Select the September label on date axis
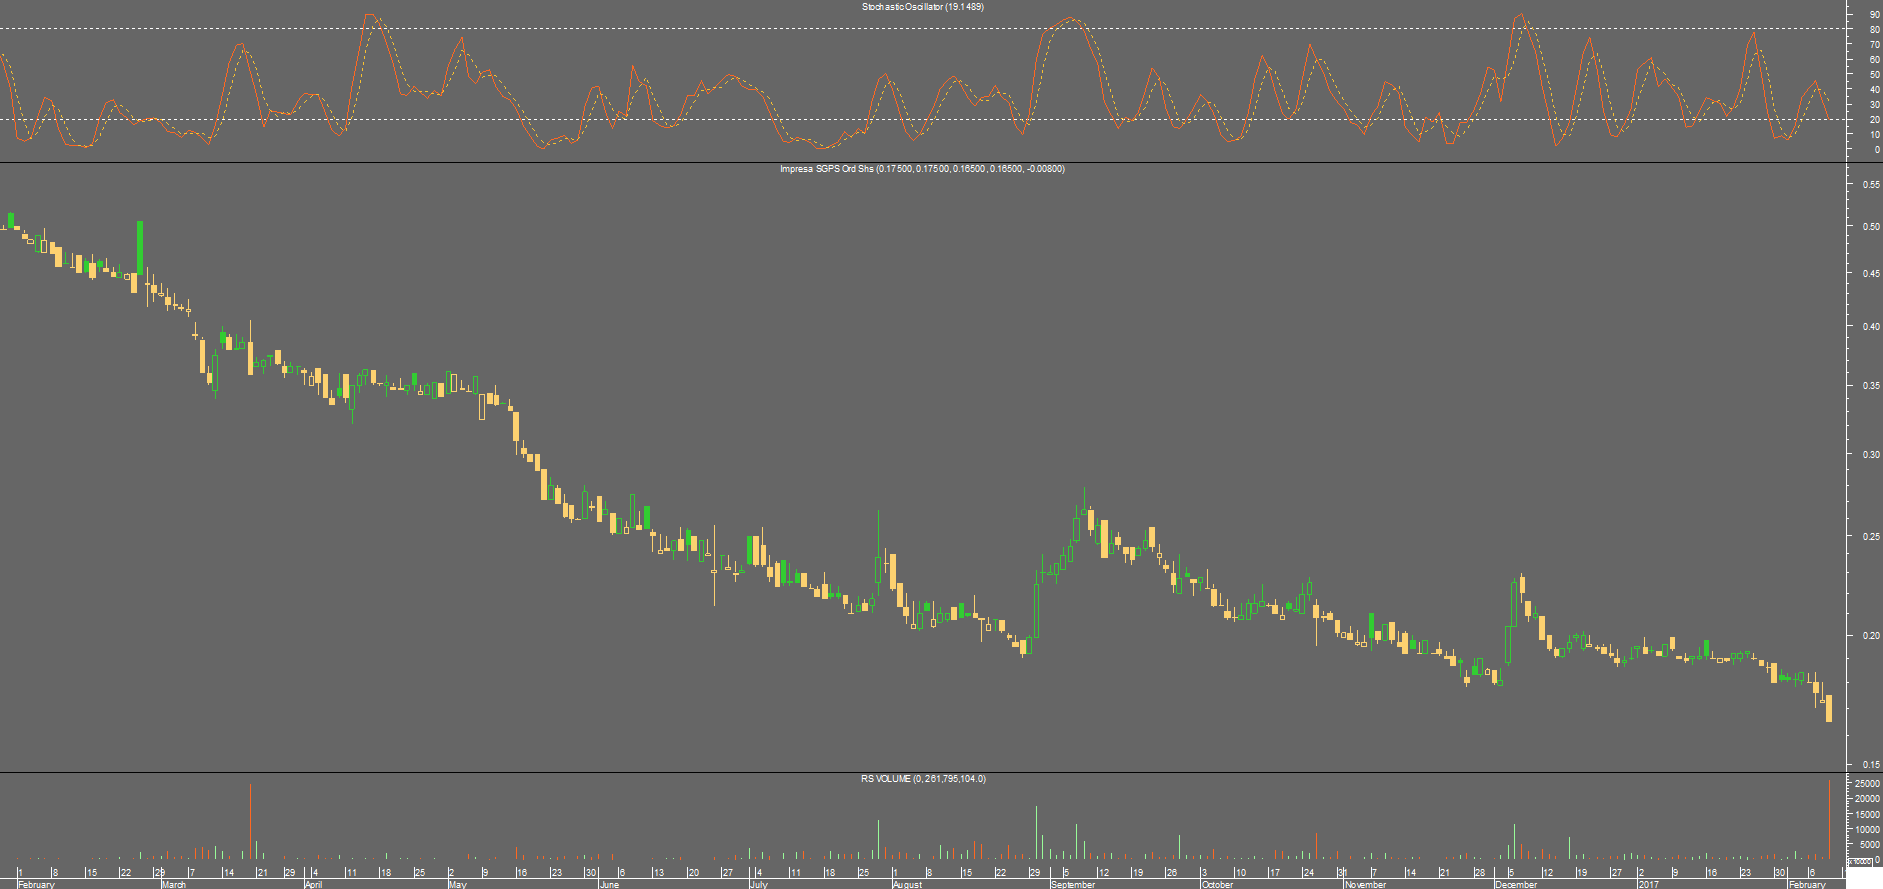 (1073, 884)
